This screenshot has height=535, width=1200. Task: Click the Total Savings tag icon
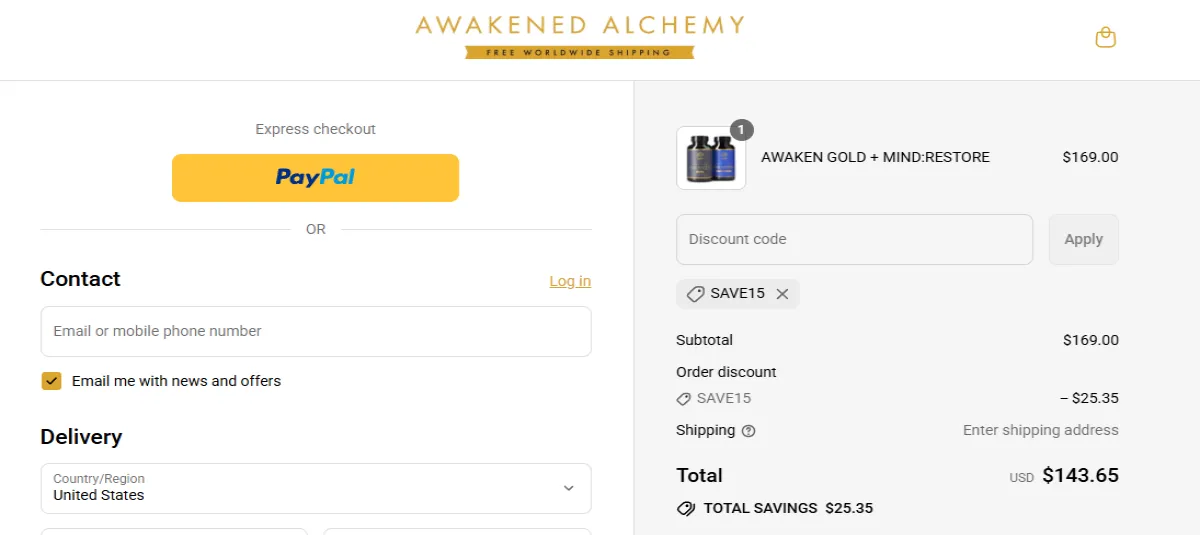click(686, 508)
